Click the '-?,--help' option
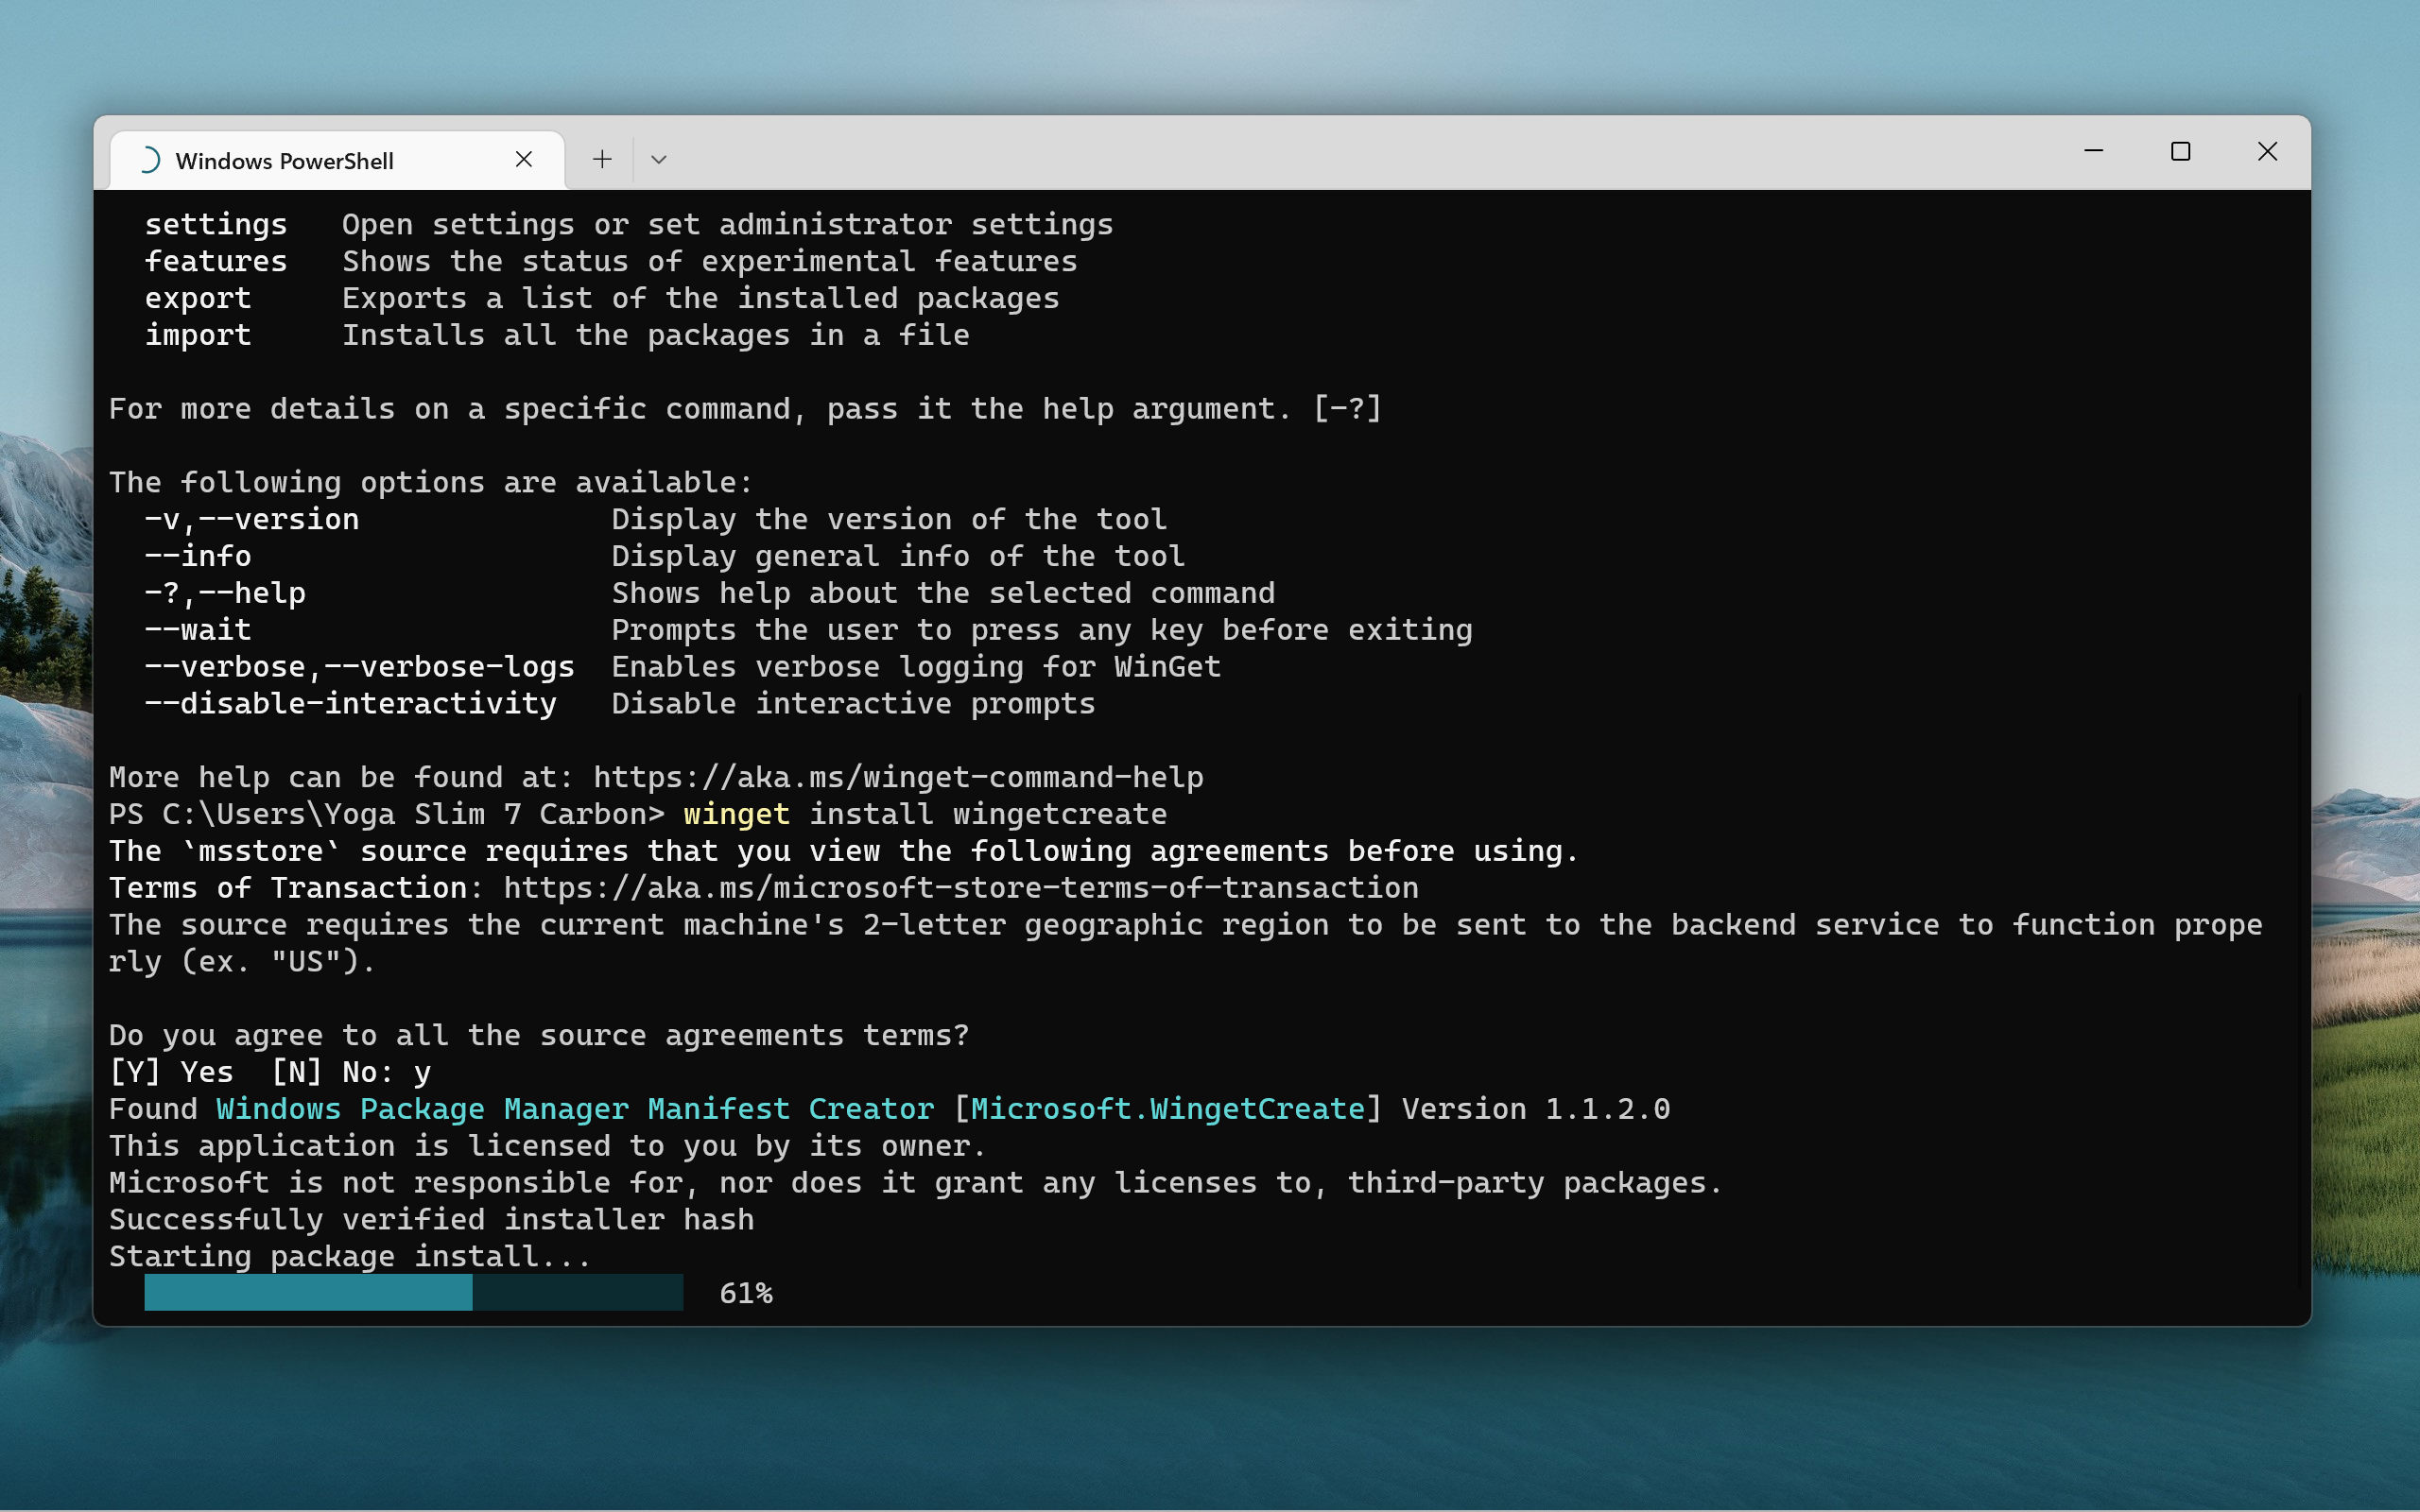Viewport: 2420px width, 1512px height. (x=225, y=593)
